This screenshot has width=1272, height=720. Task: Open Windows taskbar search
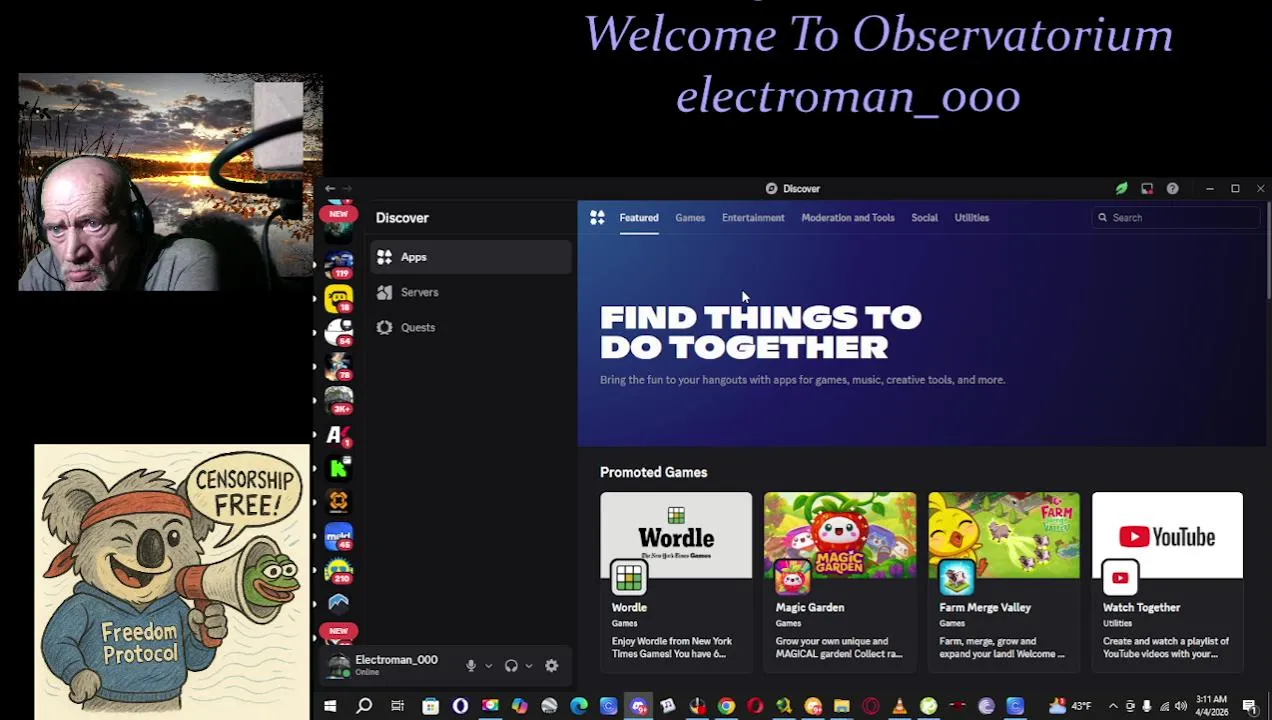click(364, 706)
